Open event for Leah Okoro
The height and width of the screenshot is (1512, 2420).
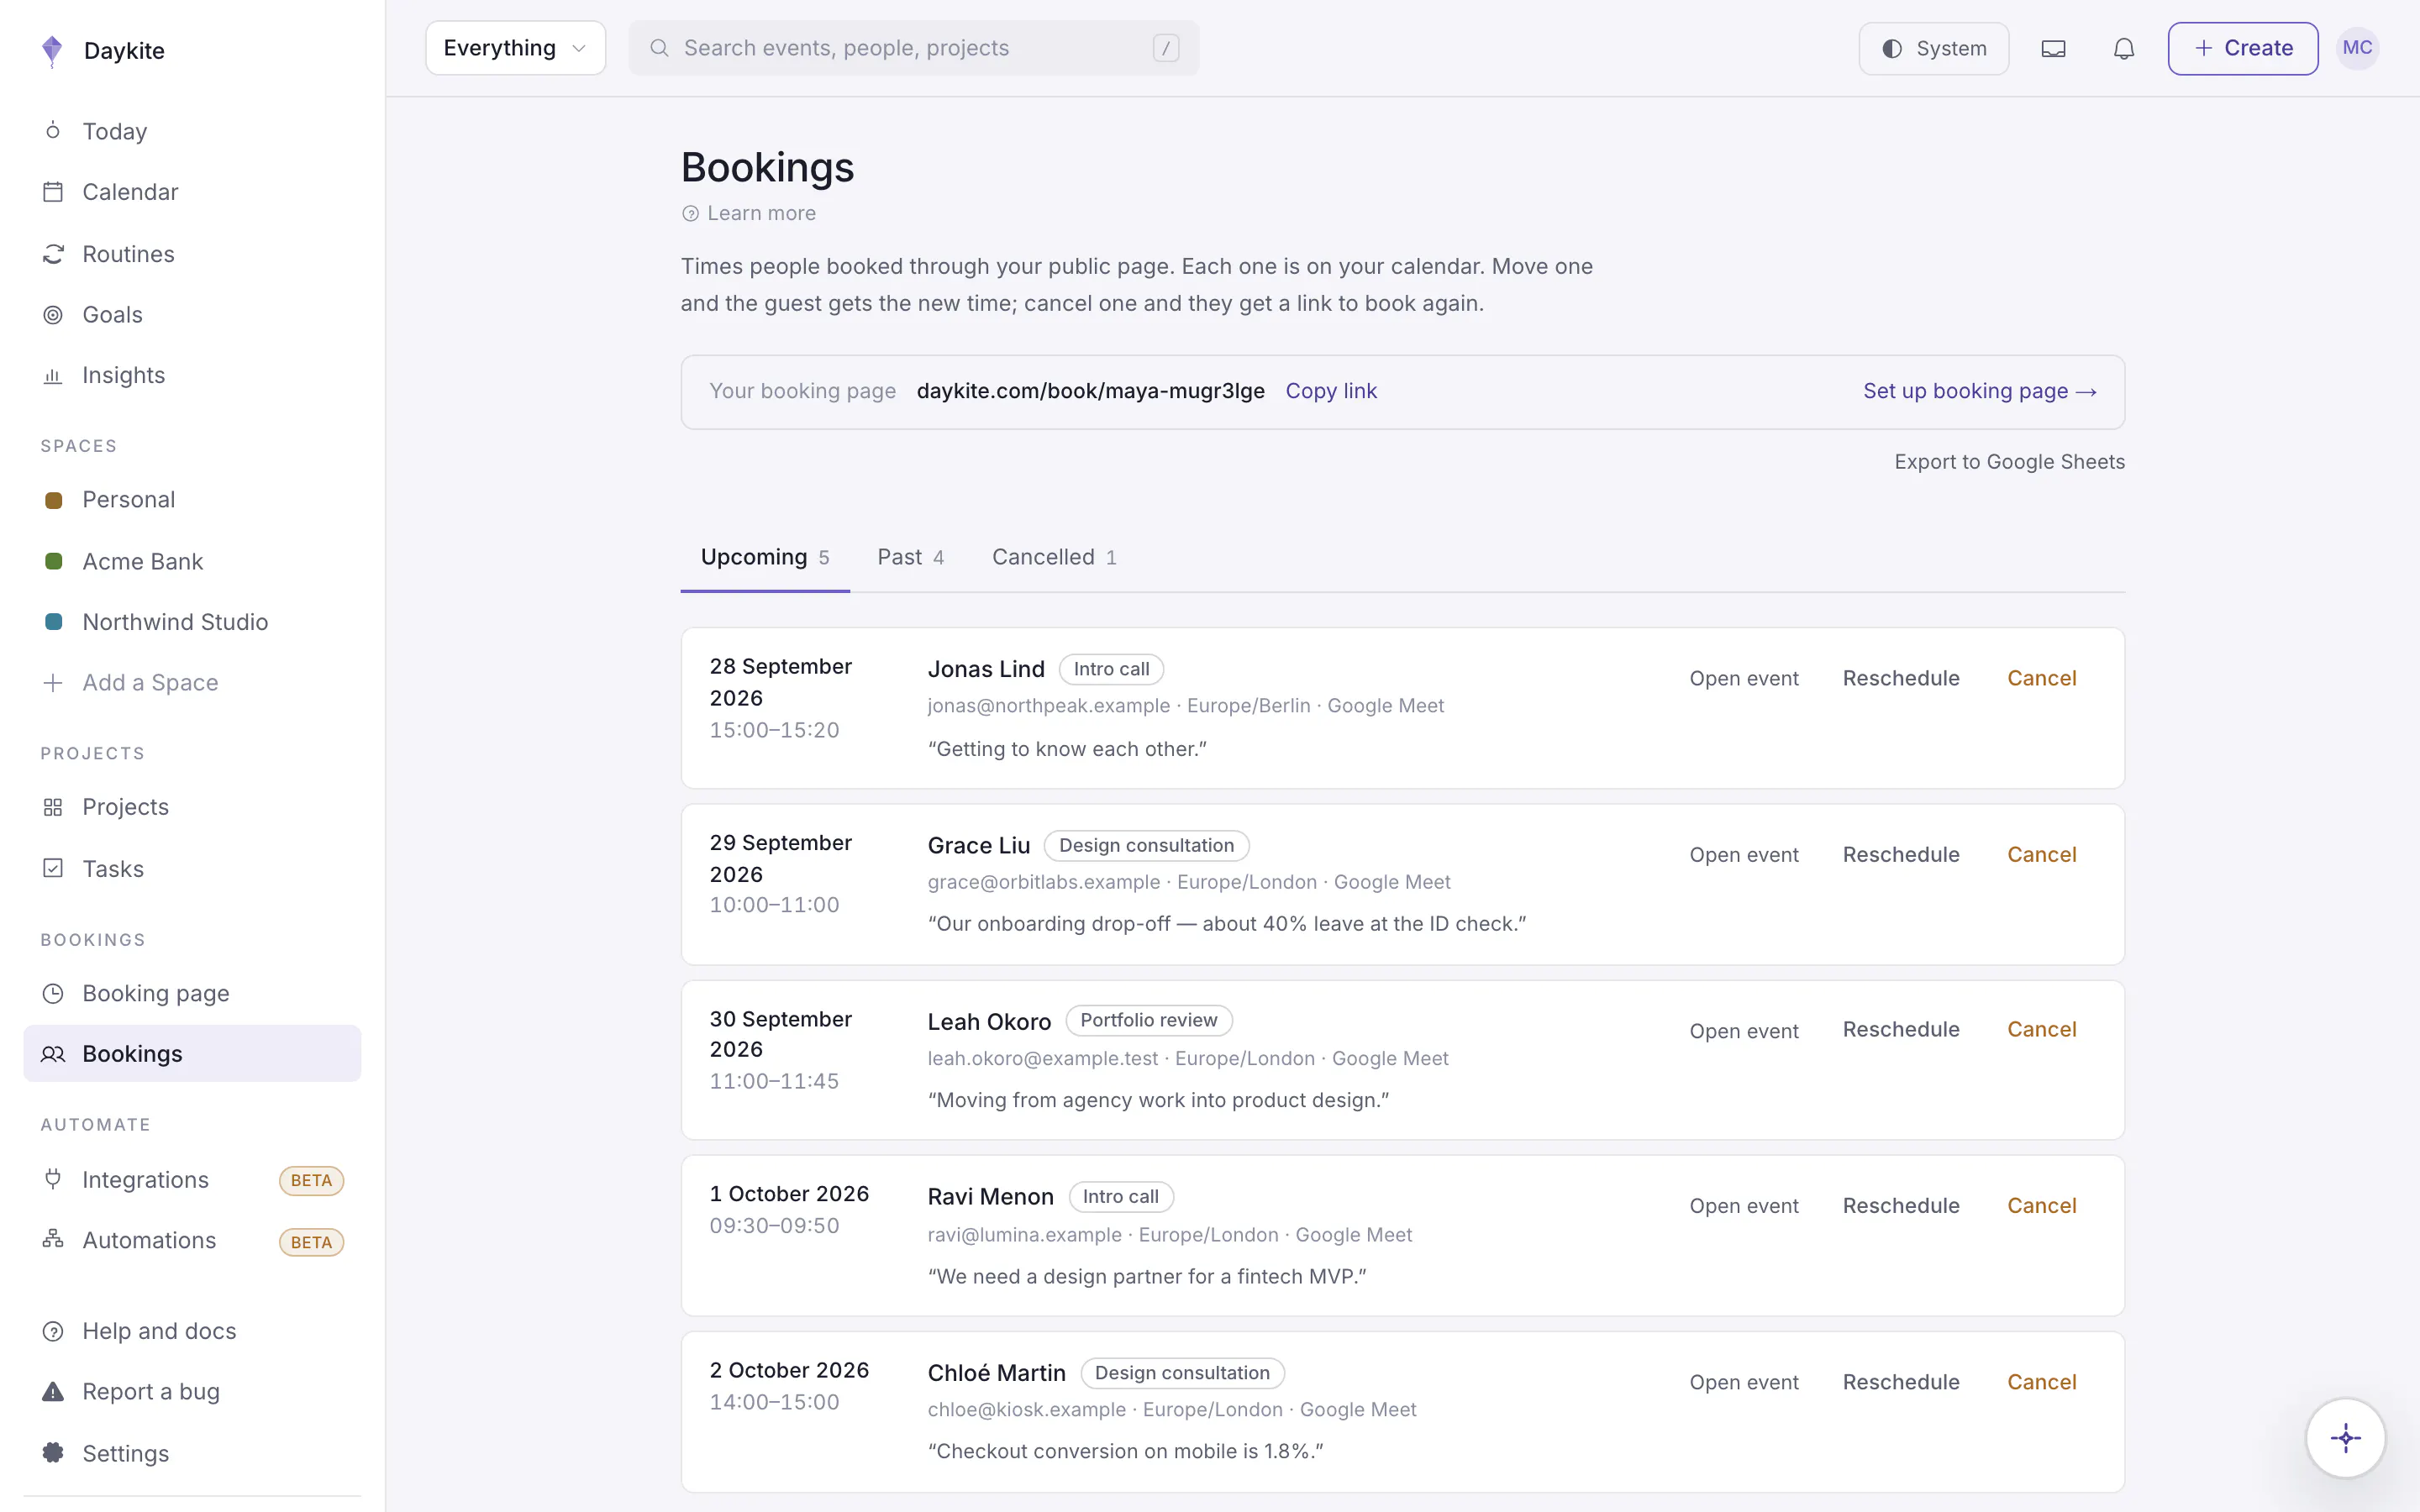[x=1743, y=1030]
